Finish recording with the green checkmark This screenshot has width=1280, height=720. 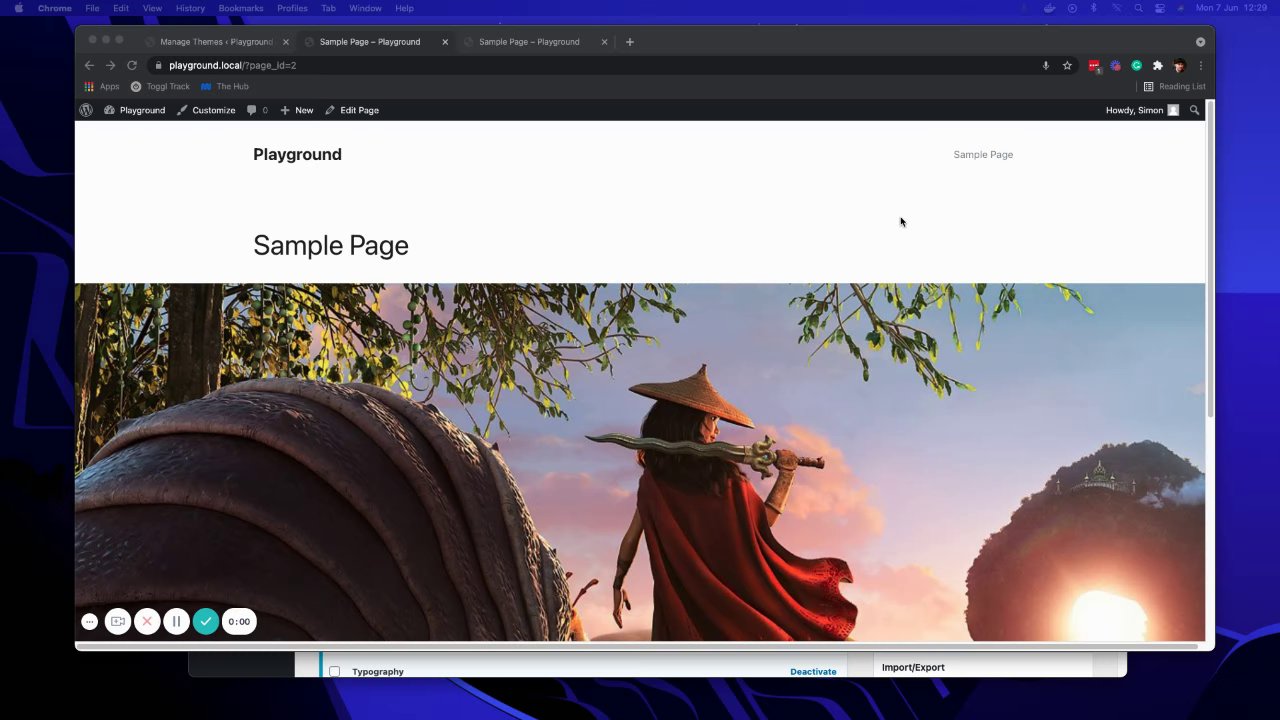tap(205, 621)
